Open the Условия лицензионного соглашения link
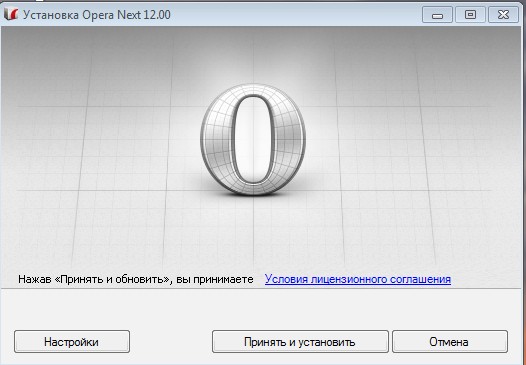The width and height of the screenshot is (526, 365). point(358,279)
